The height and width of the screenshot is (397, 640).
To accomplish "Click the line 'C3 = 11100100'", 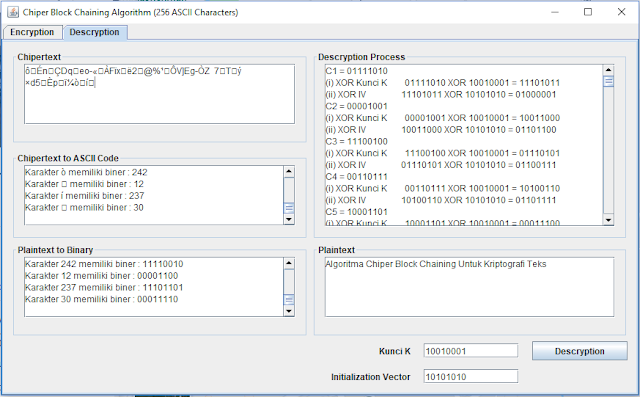I will [x=356, y=142].
